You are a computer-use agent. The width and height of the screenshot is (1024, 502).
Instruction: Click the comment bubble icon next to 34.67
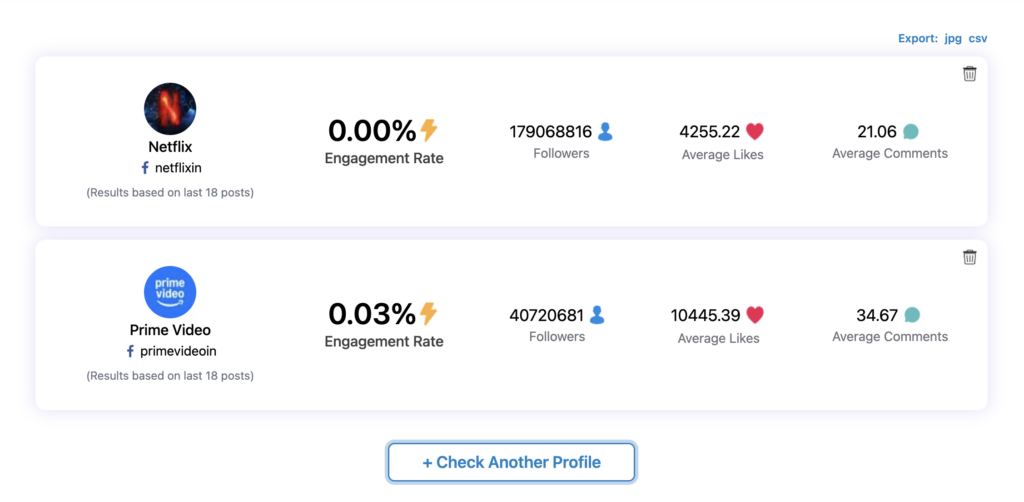[x=911, y=315]
